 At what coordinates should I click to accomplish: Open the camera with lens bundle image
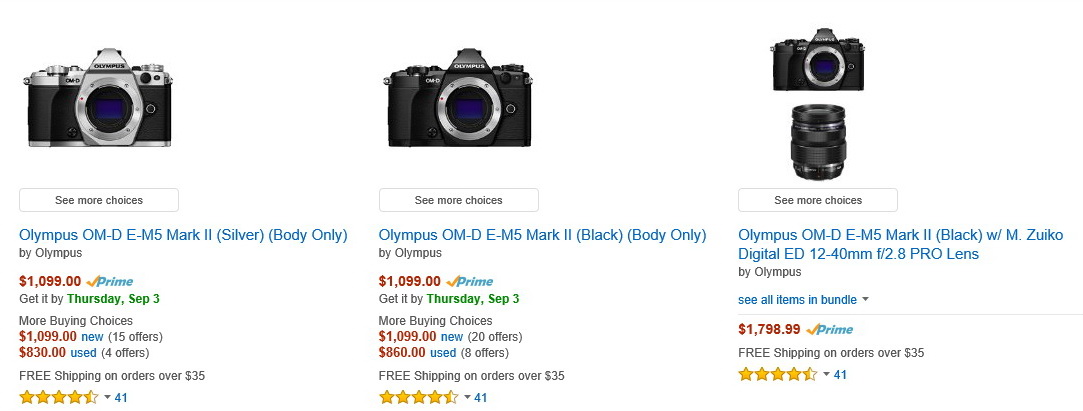coord(818,104)
